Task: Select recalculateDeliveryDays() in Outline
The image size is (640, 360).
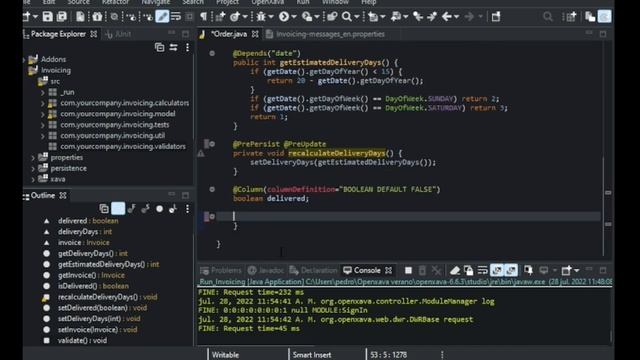Action: 107,297
